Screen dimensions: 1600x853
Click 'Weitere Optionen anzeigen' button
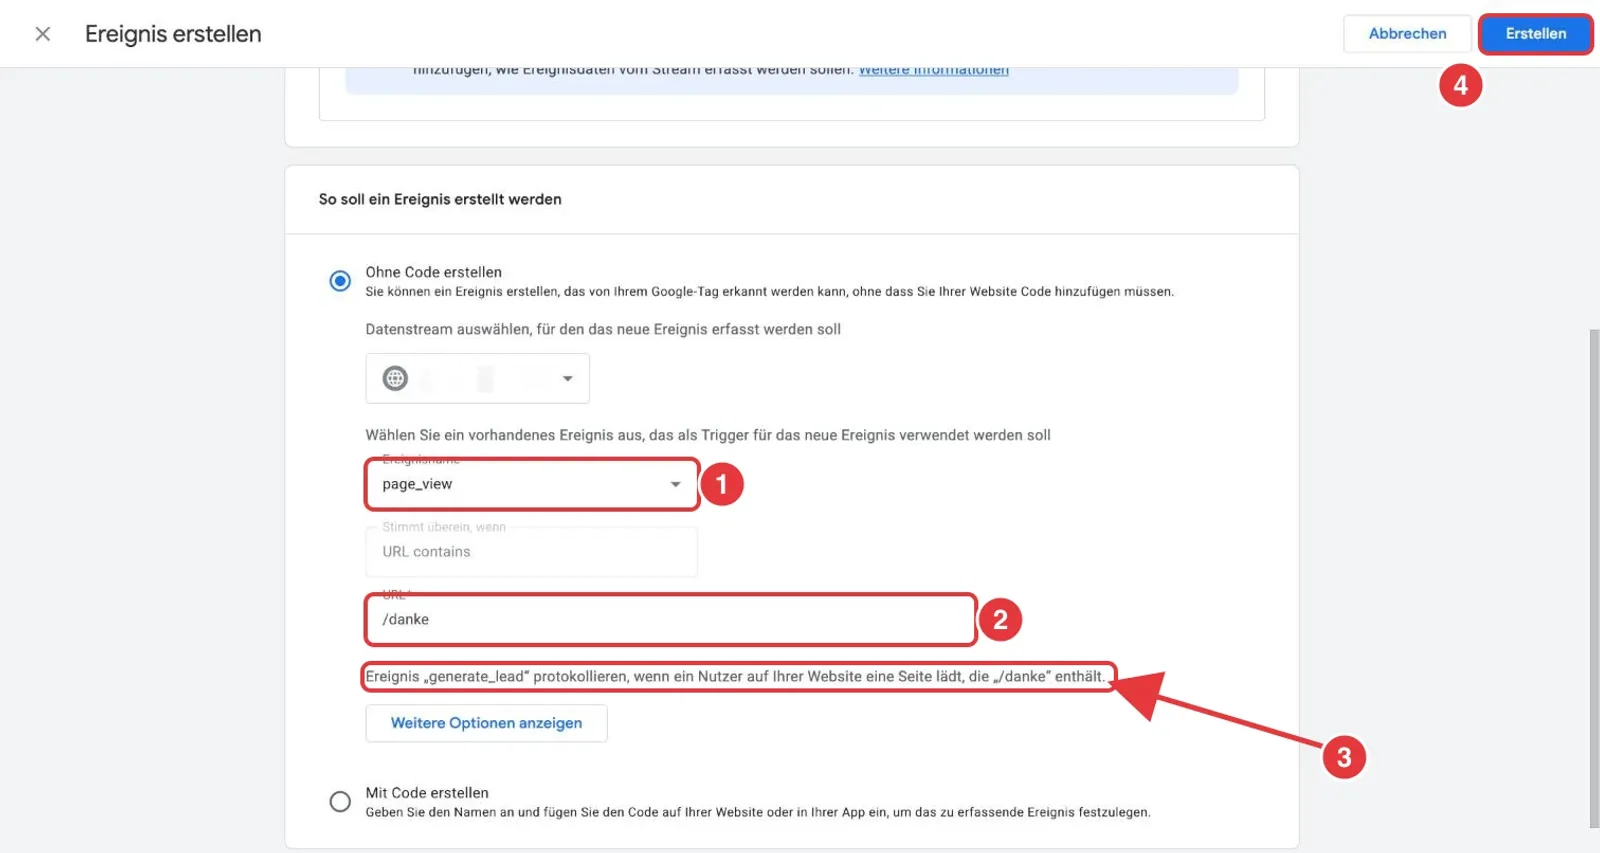pyautogui.click(x=486, y=723)
